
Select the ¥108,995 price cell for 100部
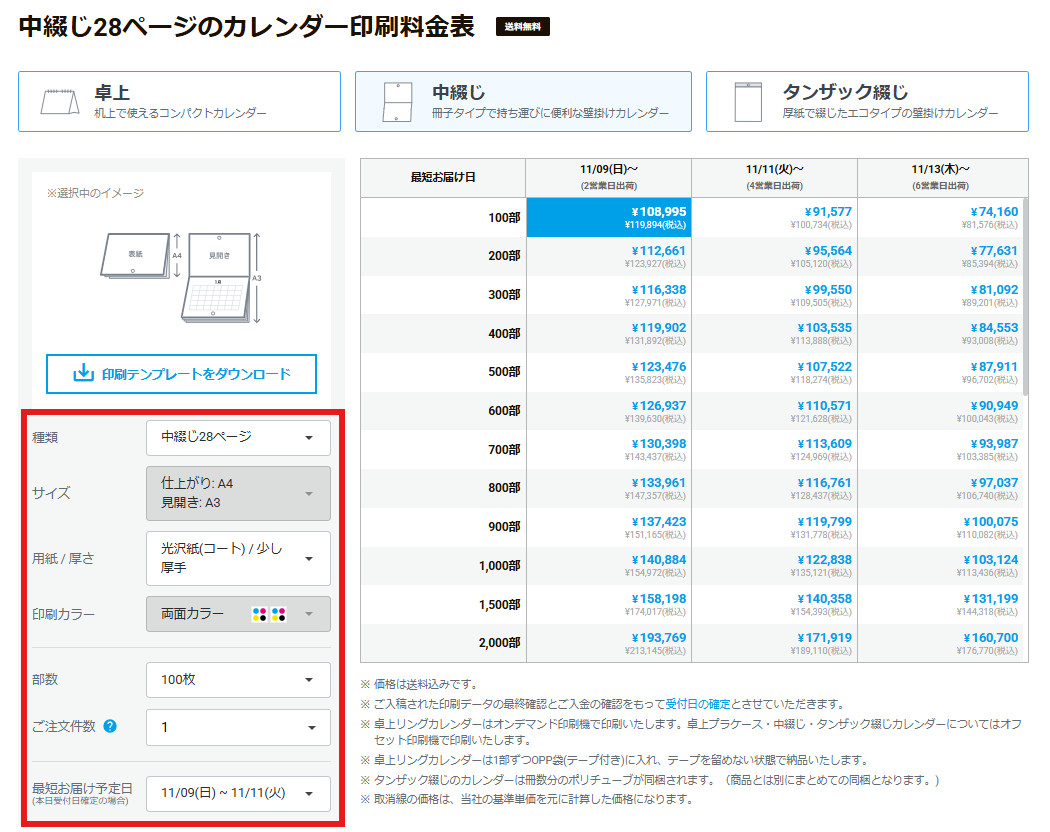pos(608,217)
